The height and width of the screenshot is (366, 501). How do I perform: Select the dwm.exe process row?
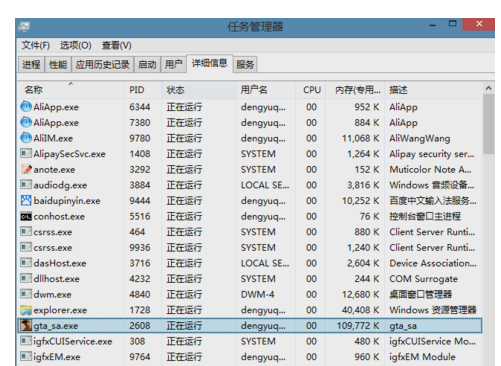tap(250, 294)
